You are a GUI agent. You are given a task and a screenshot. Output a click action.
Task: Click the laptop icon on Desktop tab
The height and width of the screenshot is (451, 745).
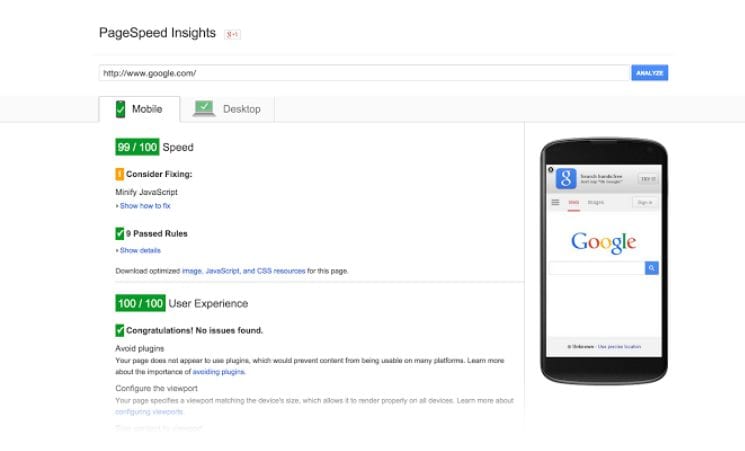pos(204,108)
